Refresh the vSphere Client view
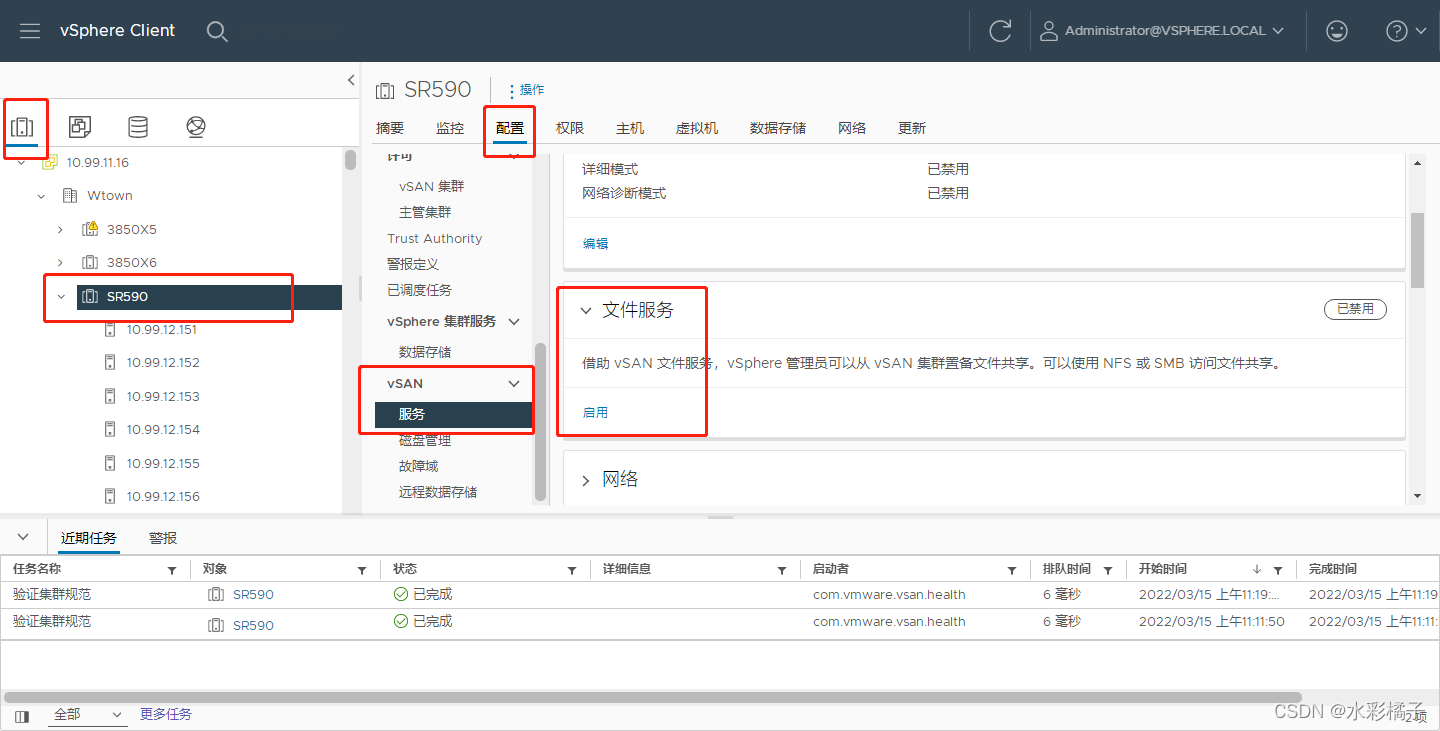The width and height of the screenshot is (1440, 731). pos(1000,31)
